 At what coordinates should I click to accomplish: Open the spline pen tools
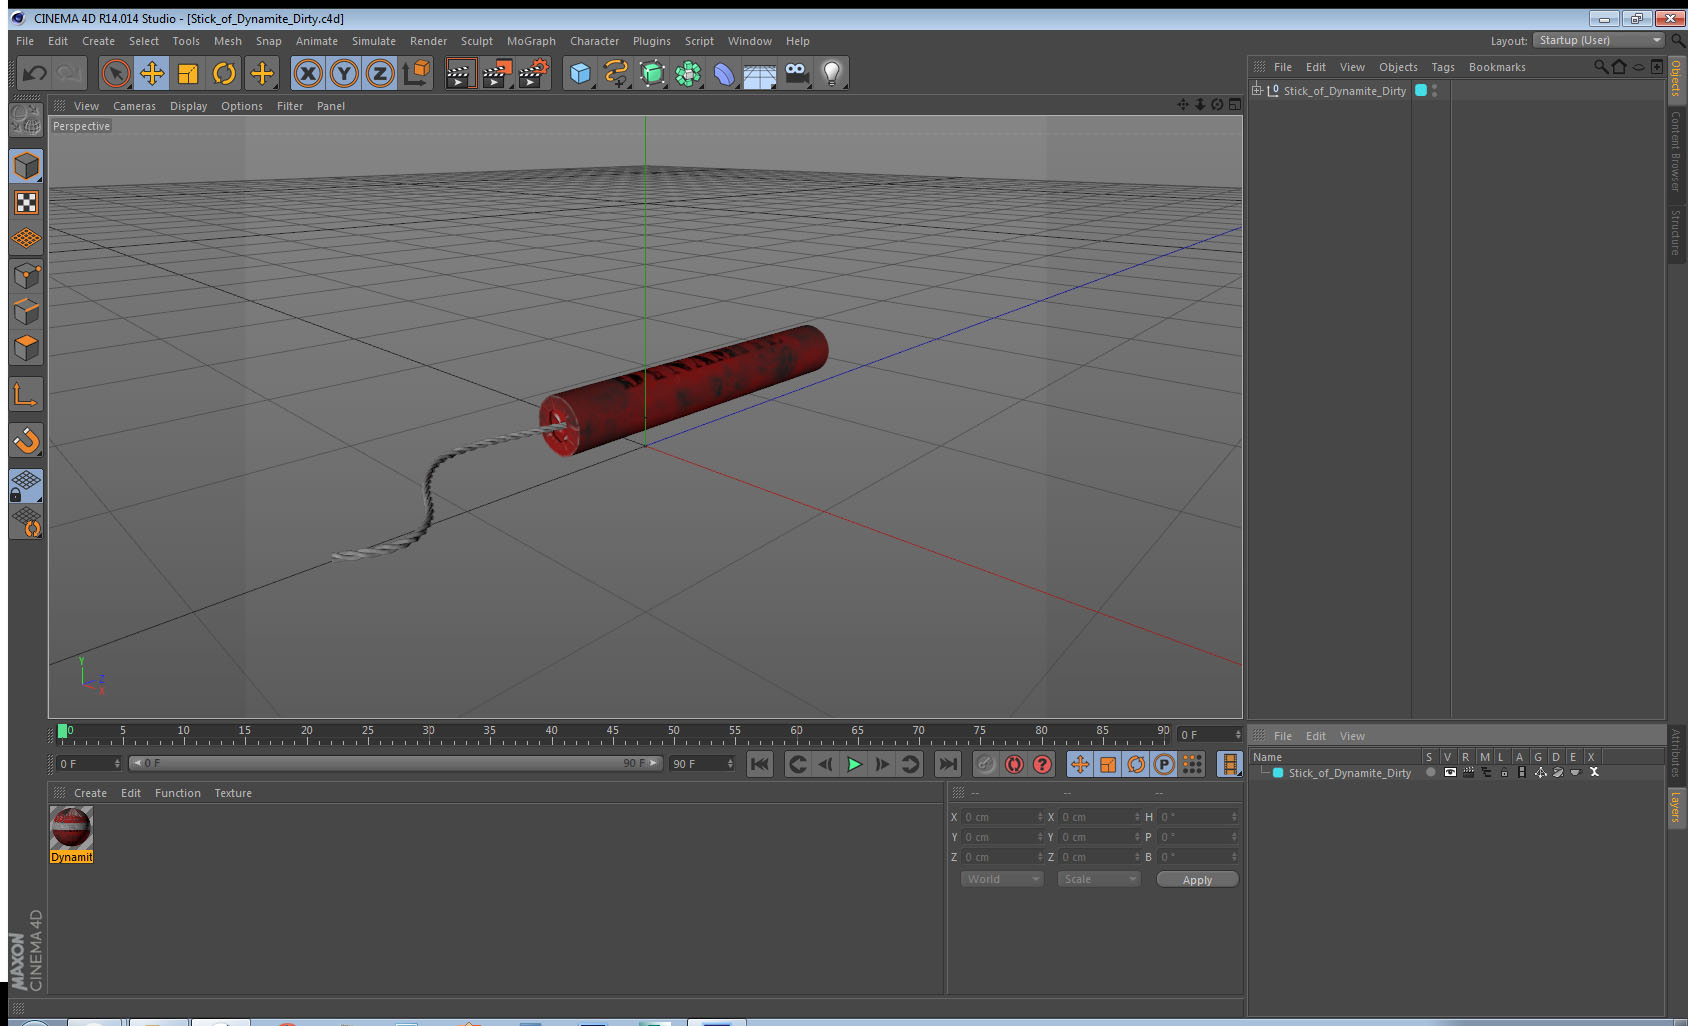pos(616,73)
